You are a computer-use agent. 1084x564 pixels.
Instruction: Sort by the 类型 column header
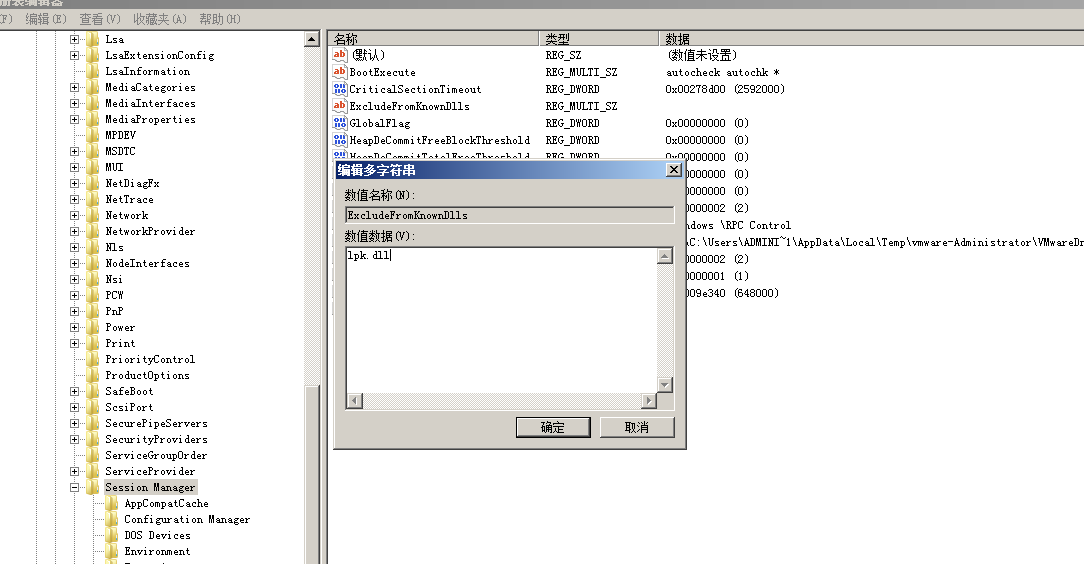[x=599, y=39]
